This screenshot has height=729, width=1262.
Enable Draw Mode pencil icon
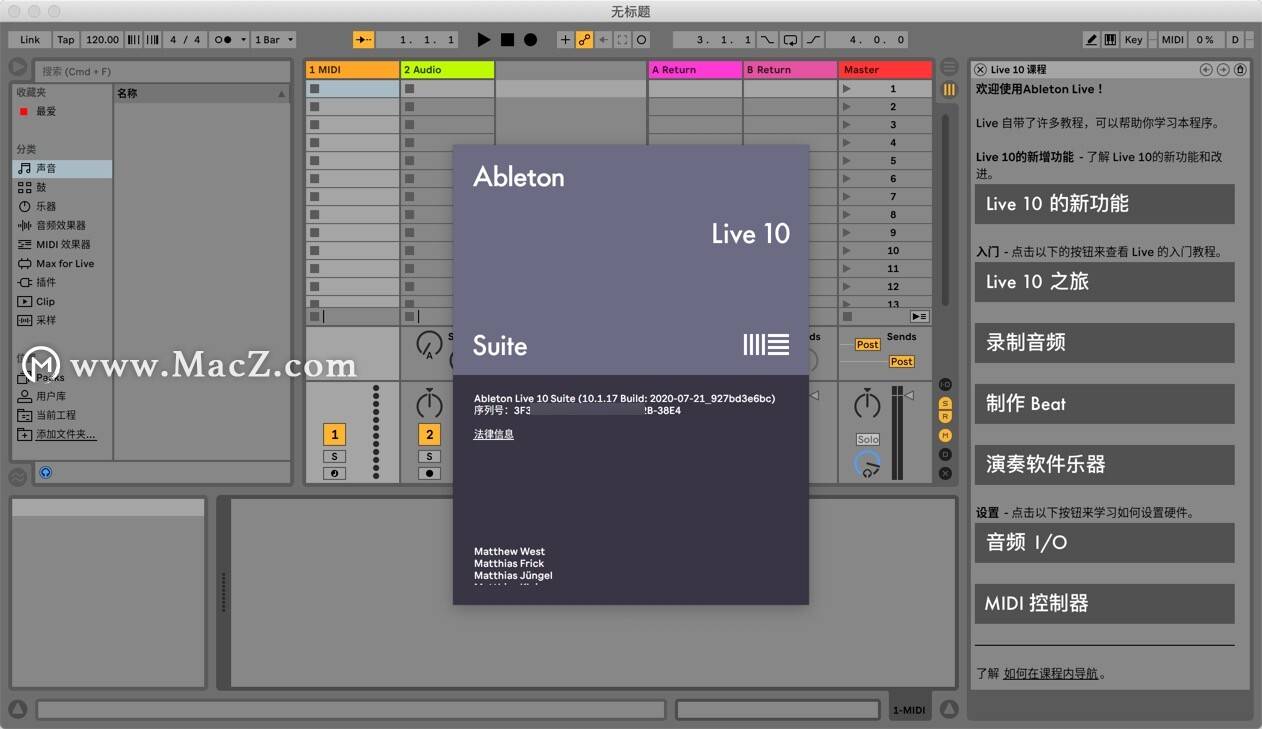click(1091, 40)
